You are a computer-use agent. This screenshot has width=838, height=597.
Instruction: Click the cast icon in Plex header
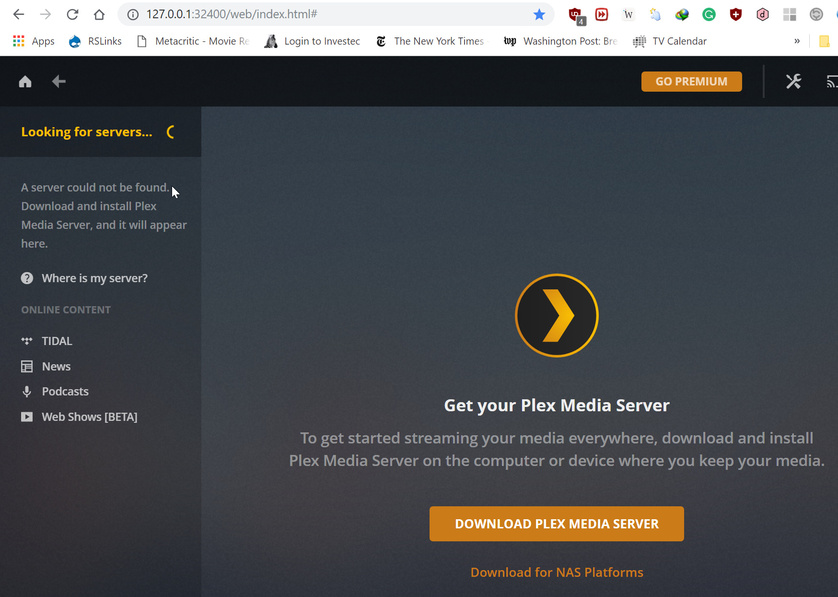tap(832, 81)
